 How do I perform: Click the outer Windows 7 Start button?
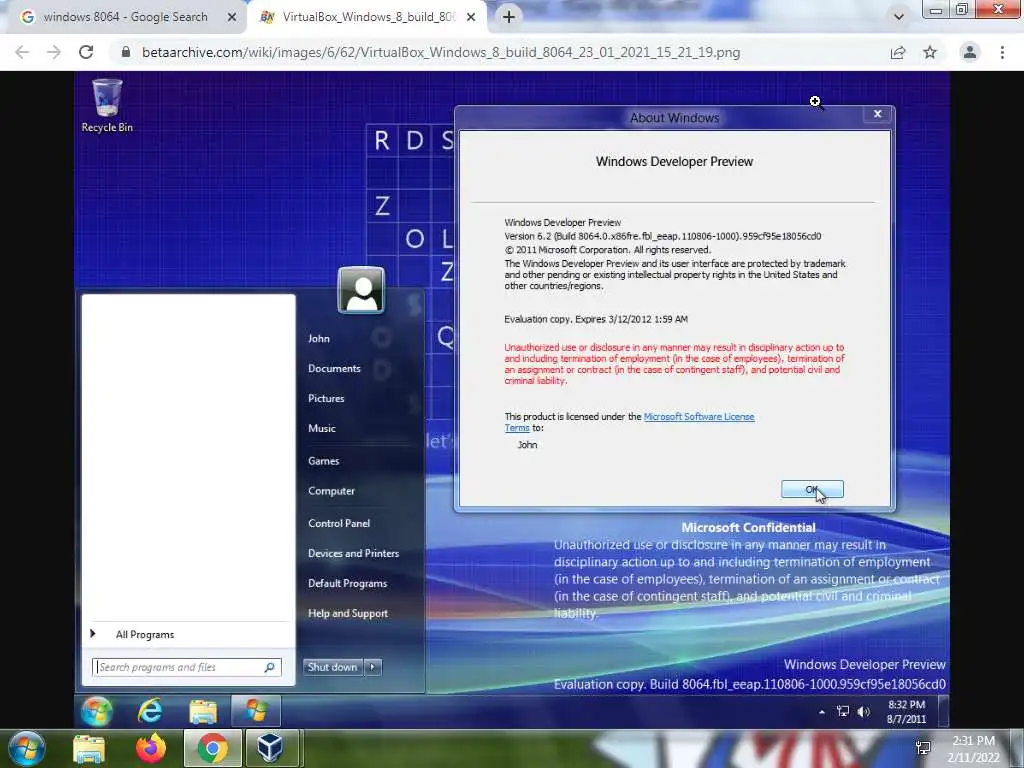(x=27, y=749)
